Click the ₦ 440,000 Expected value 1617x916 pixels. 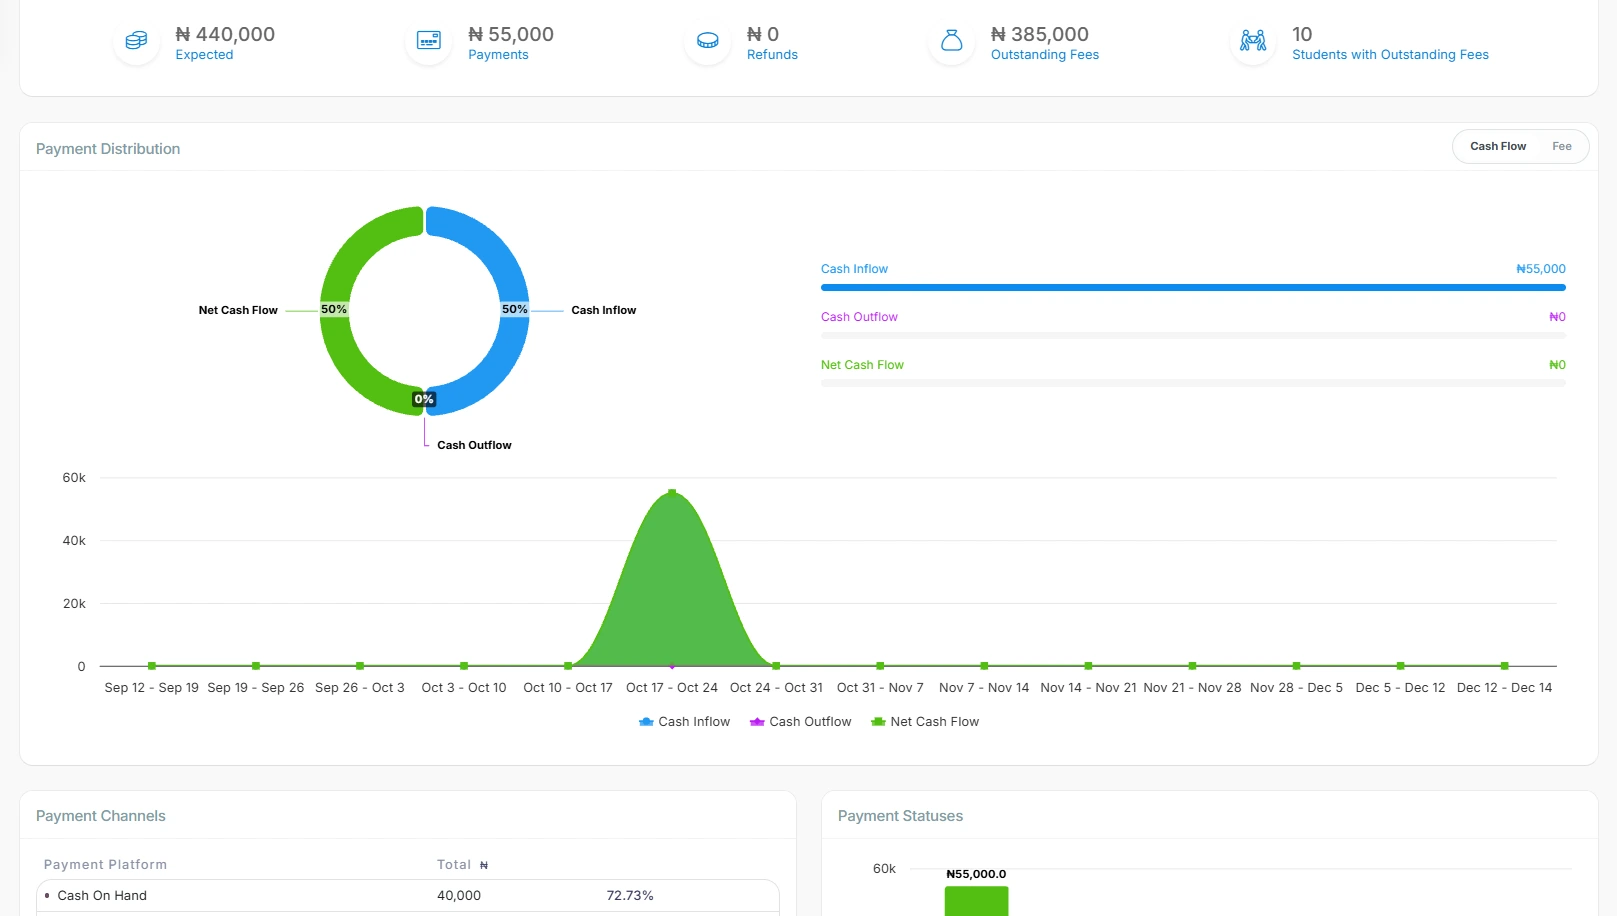tap(225, 34)
